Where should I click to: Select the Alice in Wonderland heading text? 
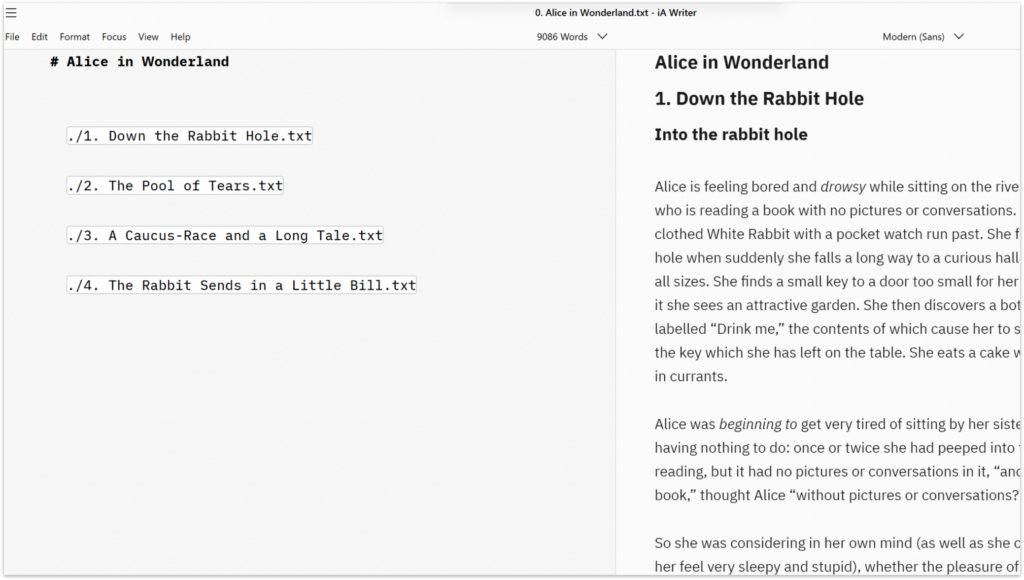(141, 61)
